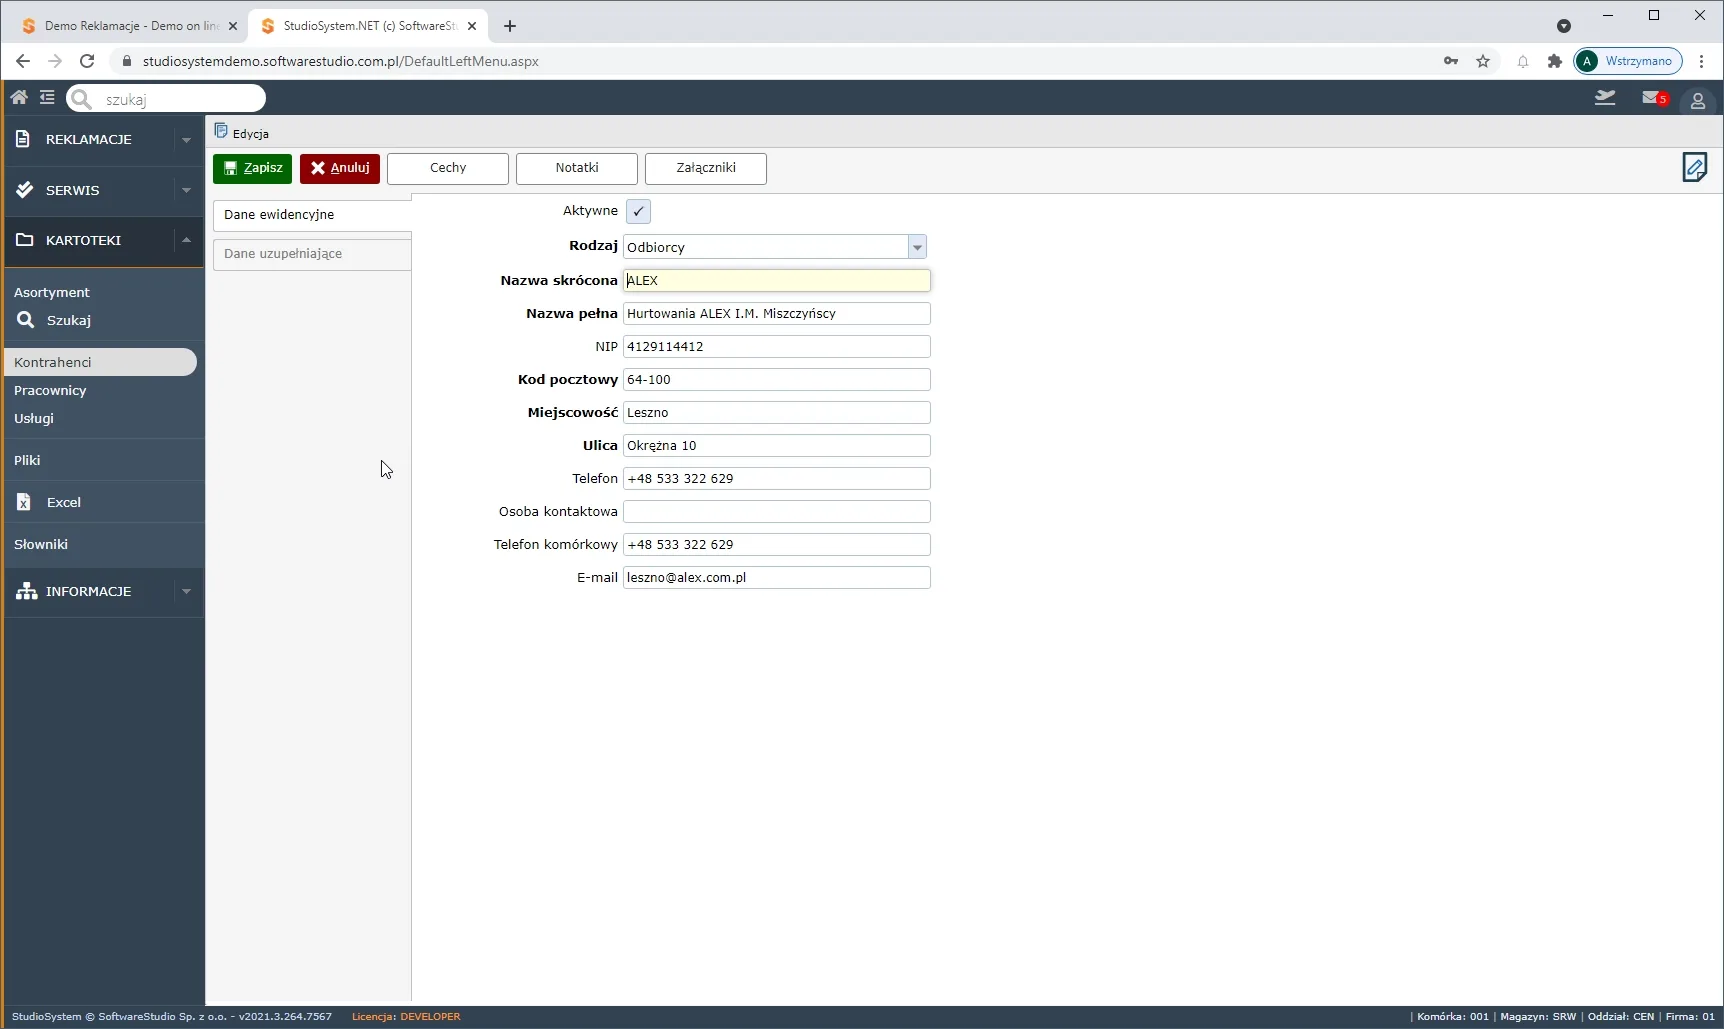1724x1029 pixels.
Task: Switch to Dane uzupełniające tab
Action: pyautogui.click(x=312, y=254)
